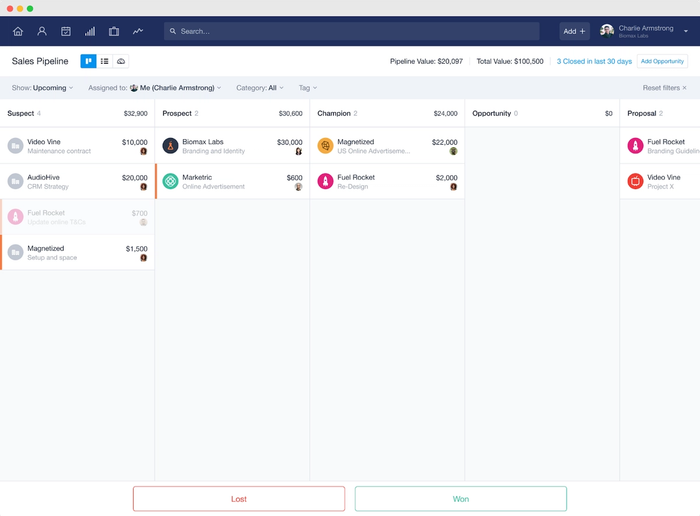
Task: Select the Prospect column header
Action: [x=232, y=113]
